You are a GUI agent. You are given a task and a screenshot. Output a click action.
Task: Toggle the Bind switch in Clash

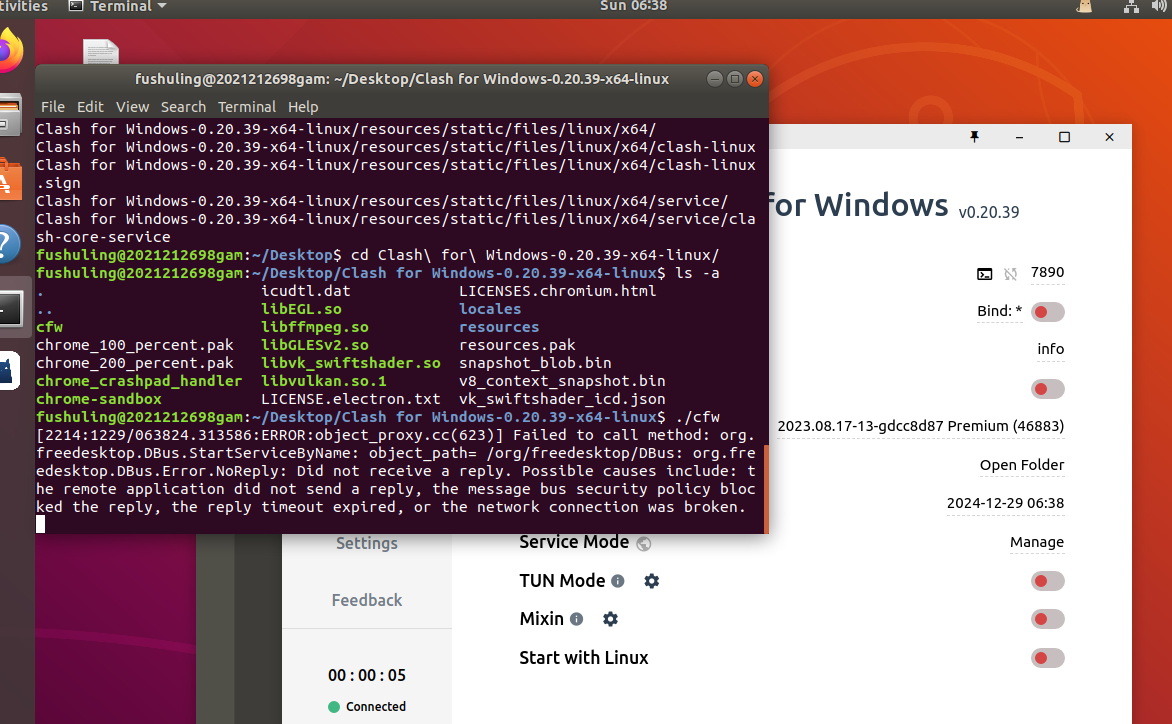(x=1047, y=311)
